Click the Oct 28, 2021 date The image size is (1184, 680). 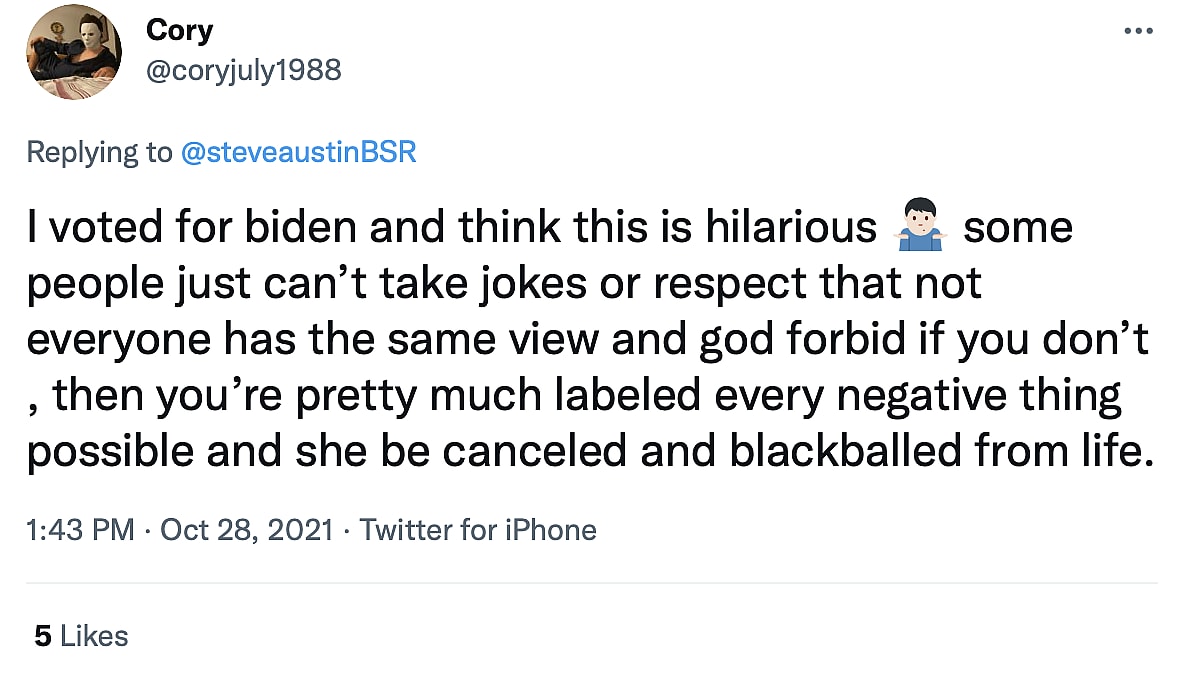(x=244, y=529)
